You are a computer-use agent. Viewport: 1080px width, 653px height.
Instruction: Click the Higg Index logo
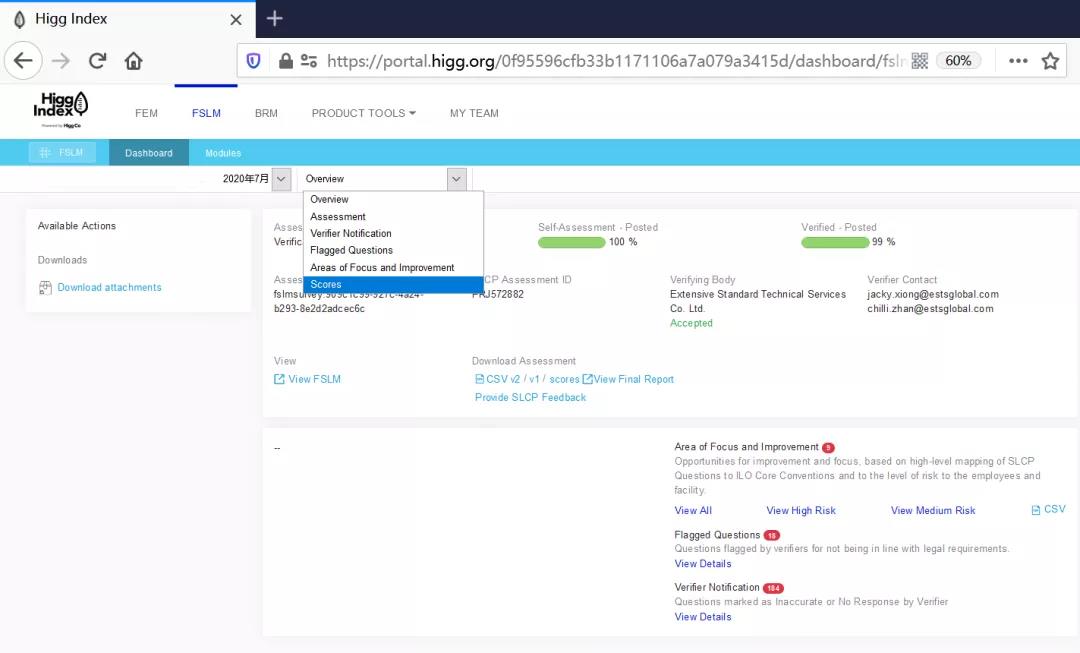tap(61, 110)
